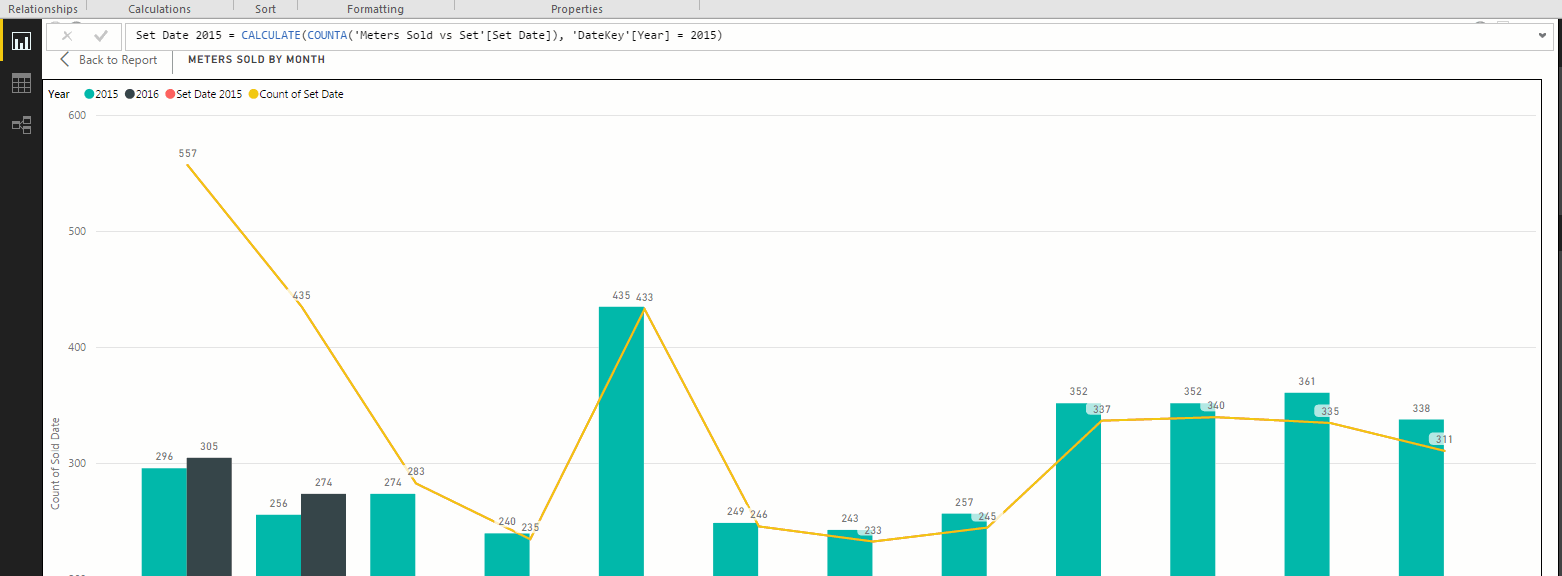Click the 400 y-axis value
This screenshot has height=576, width=1562.
point(77,347)
